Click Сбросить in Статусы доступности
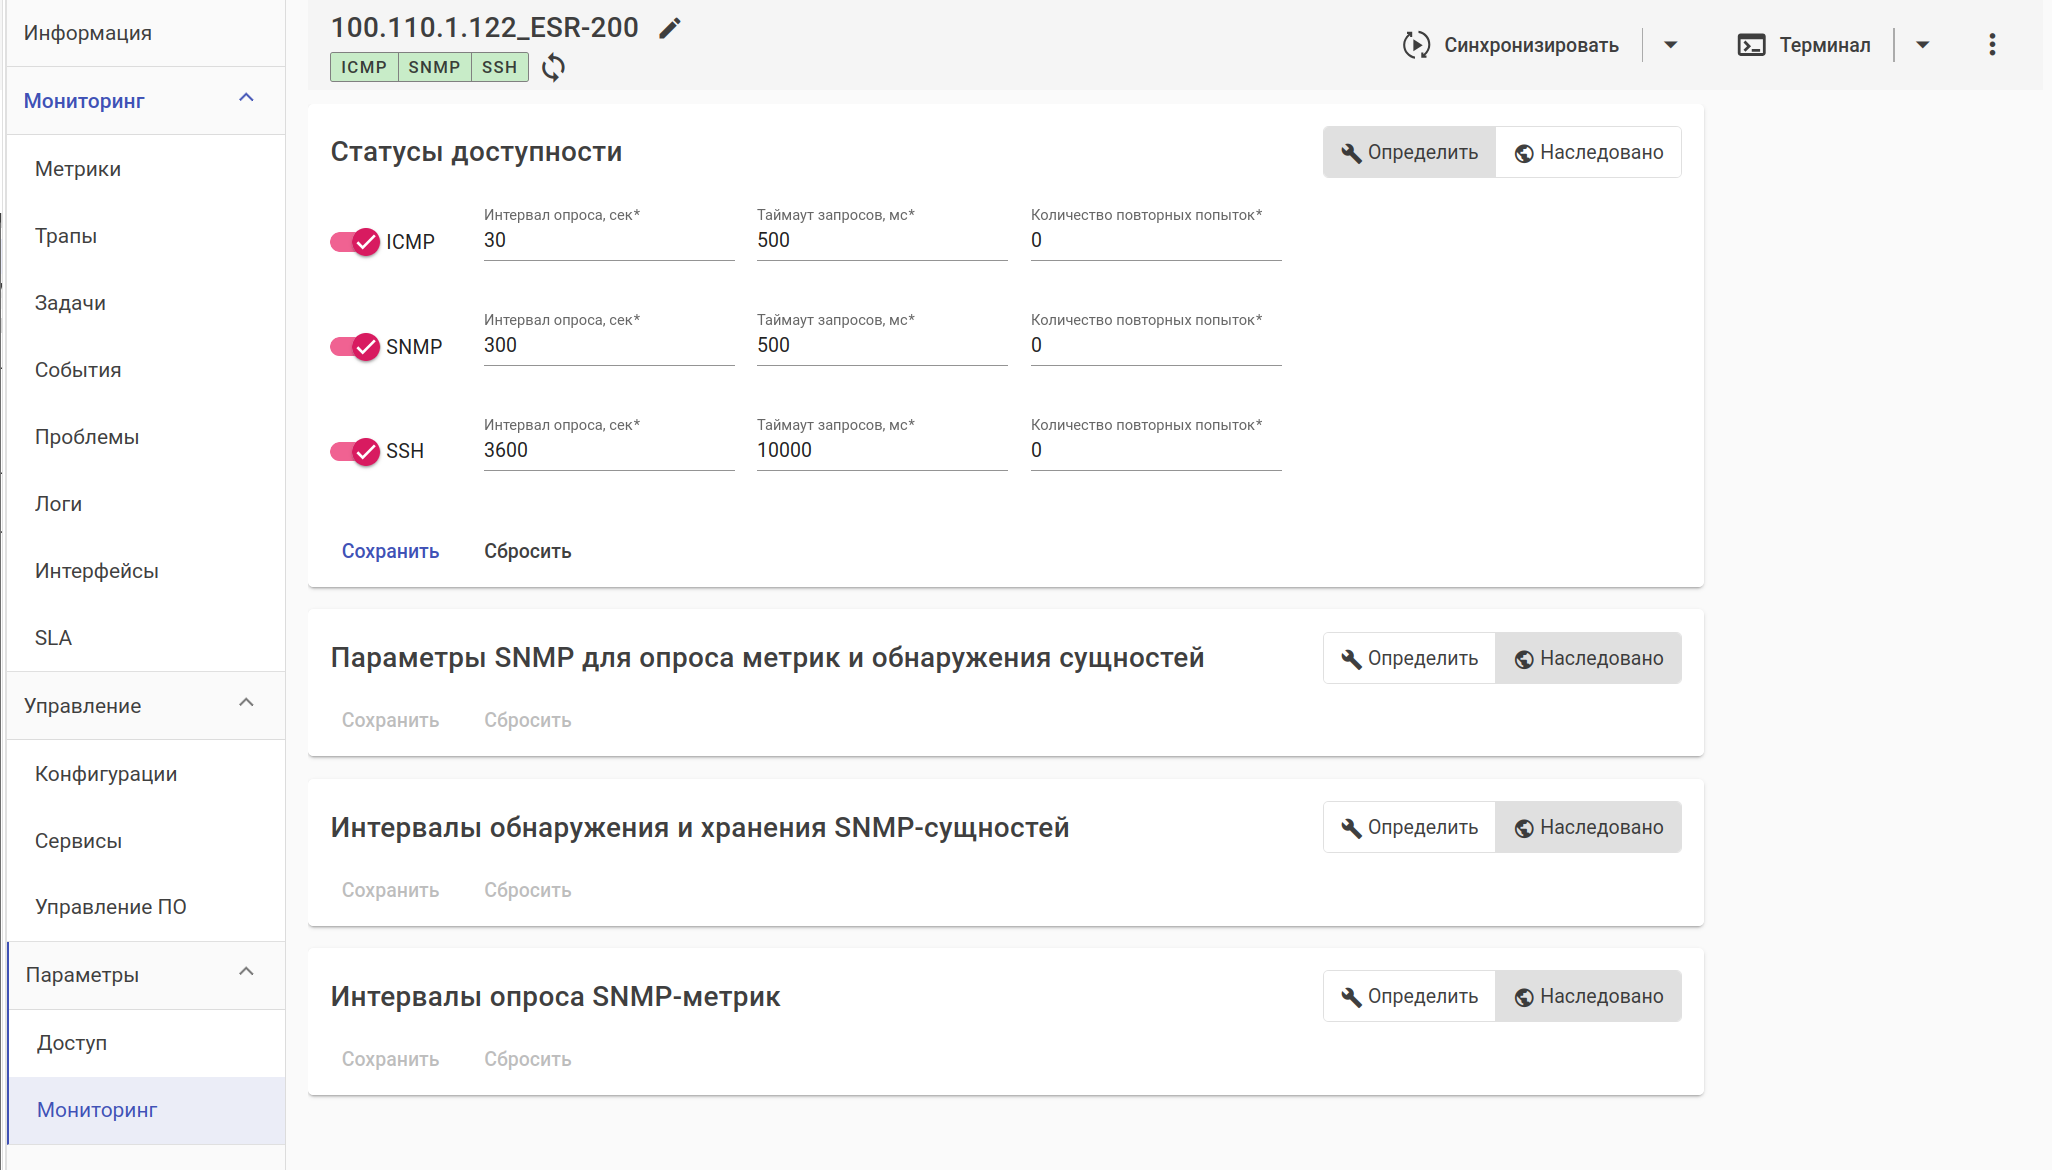Screen dimensions: 2052x1170 click(527, 551)
